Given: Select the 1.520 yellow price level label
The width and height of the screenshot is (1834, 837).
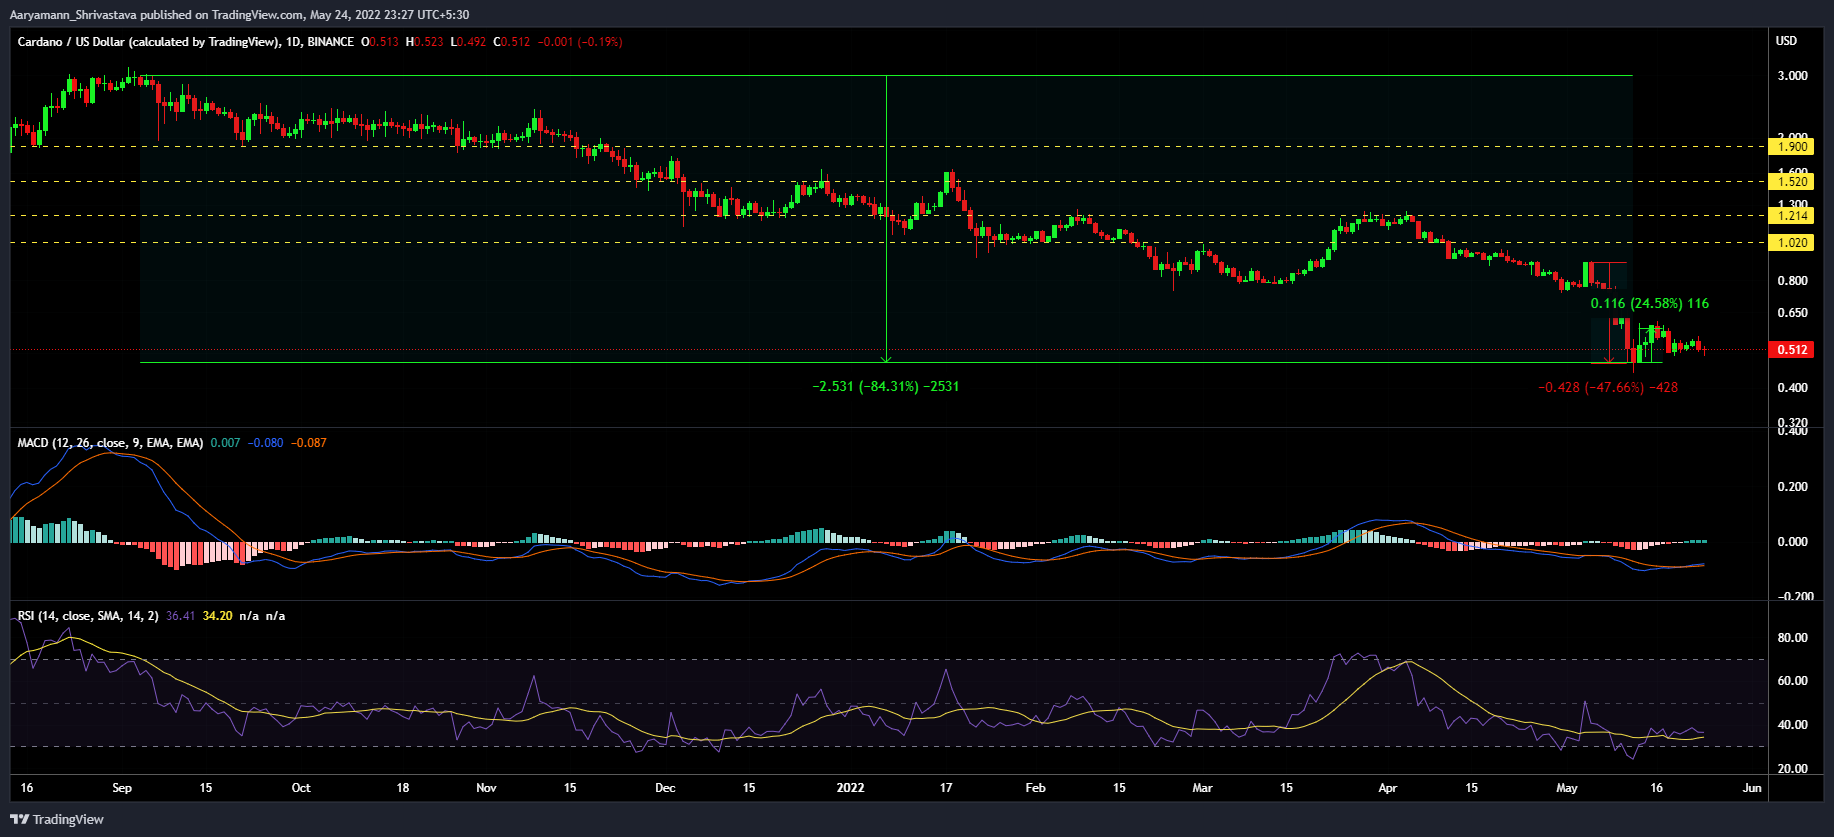Looking at the screenshot, I should click(x=1791, y=182).
